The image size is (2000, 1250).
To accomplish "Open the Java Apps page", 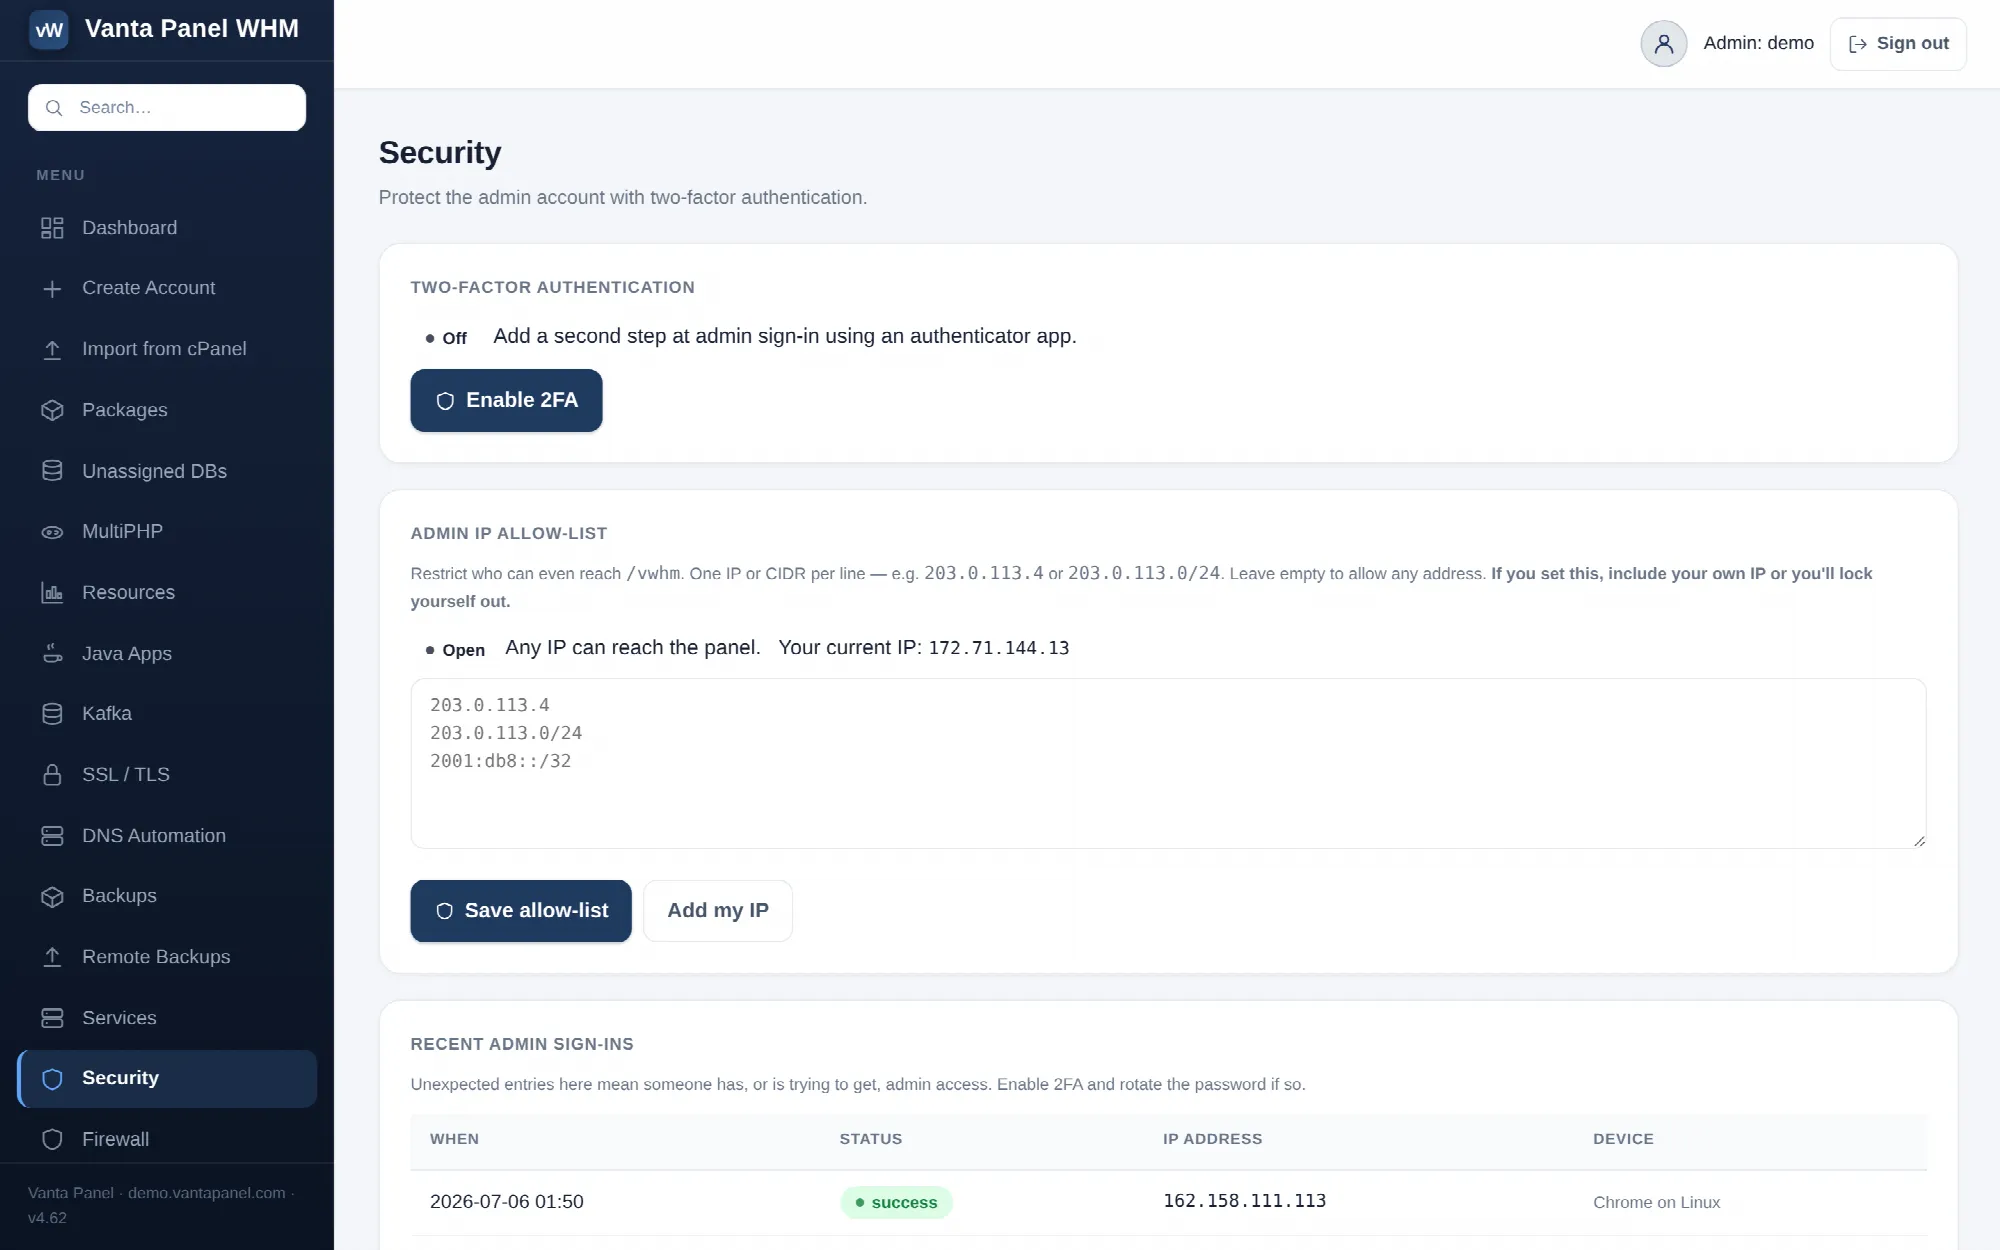I will tap(167, 654).
